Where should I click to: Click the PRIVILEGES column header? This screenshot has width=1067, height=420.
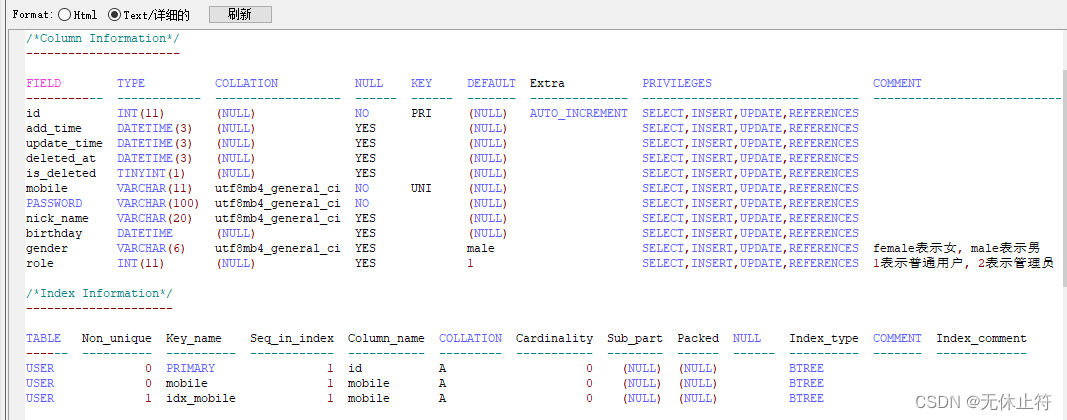click(x=677, y=83)
